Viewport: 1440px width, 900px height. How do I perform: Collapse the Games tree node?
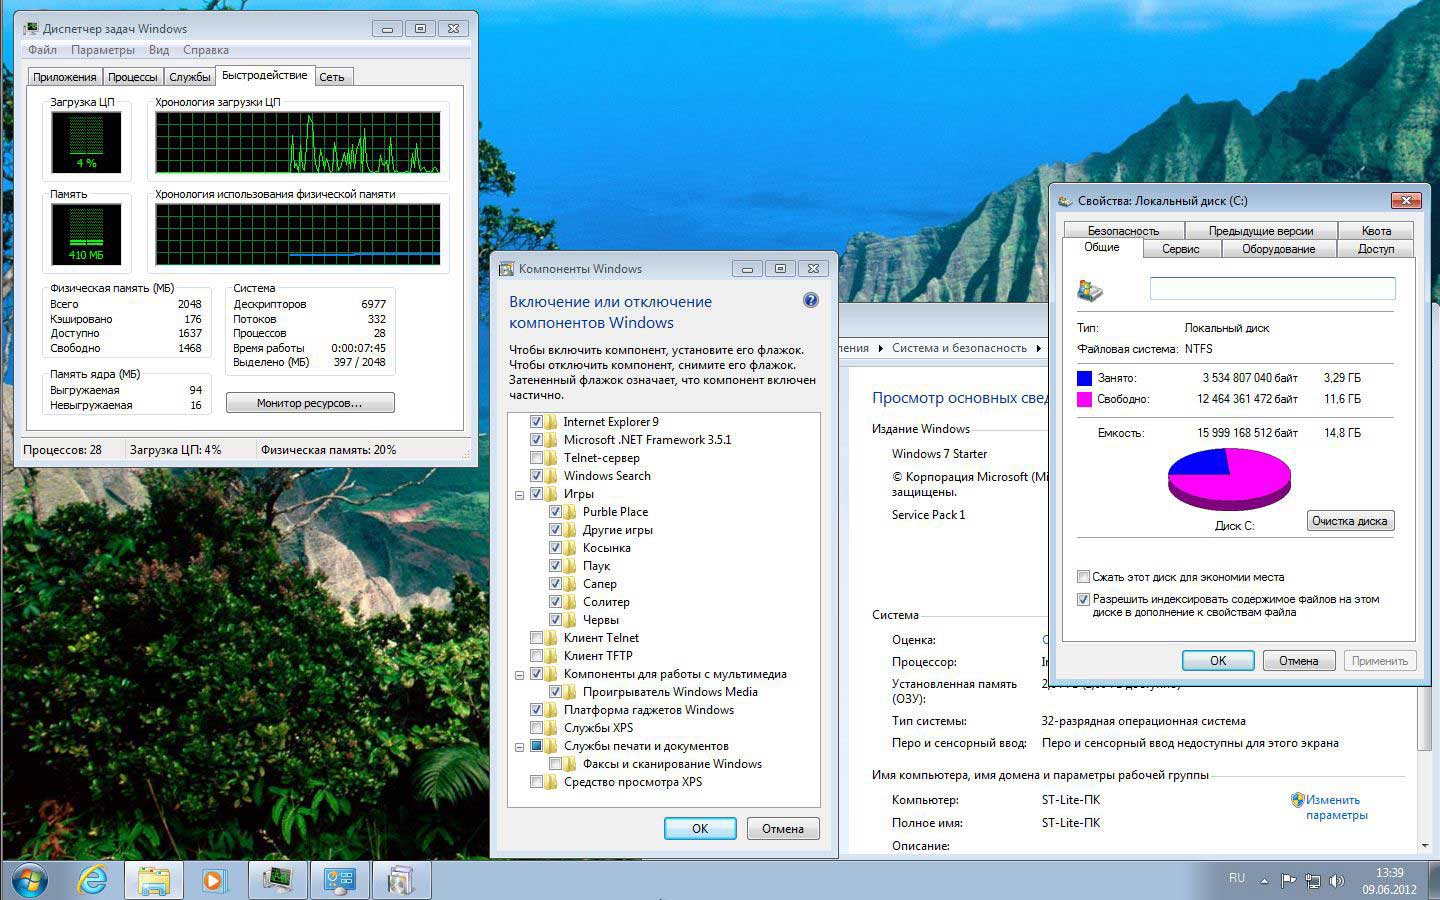point(519,495)
